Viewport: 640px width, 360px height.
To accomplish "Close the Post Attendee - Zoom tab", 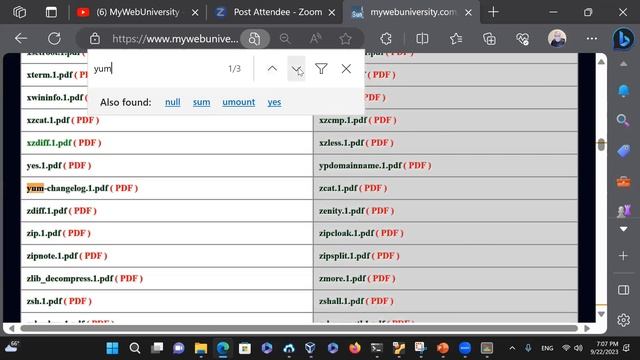I will click(332, 13).
